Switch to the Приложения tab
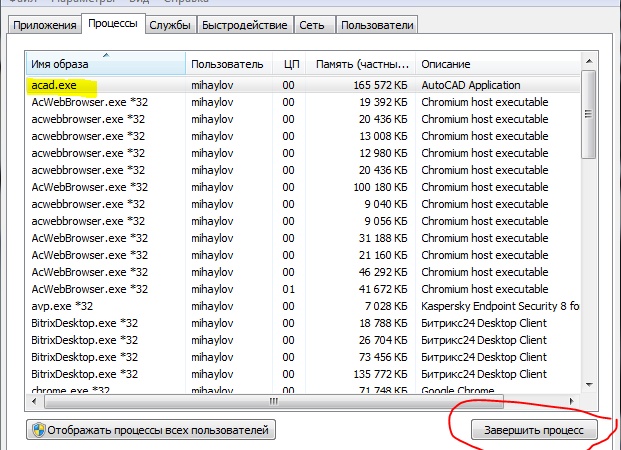621x450 pixels. 45,25
